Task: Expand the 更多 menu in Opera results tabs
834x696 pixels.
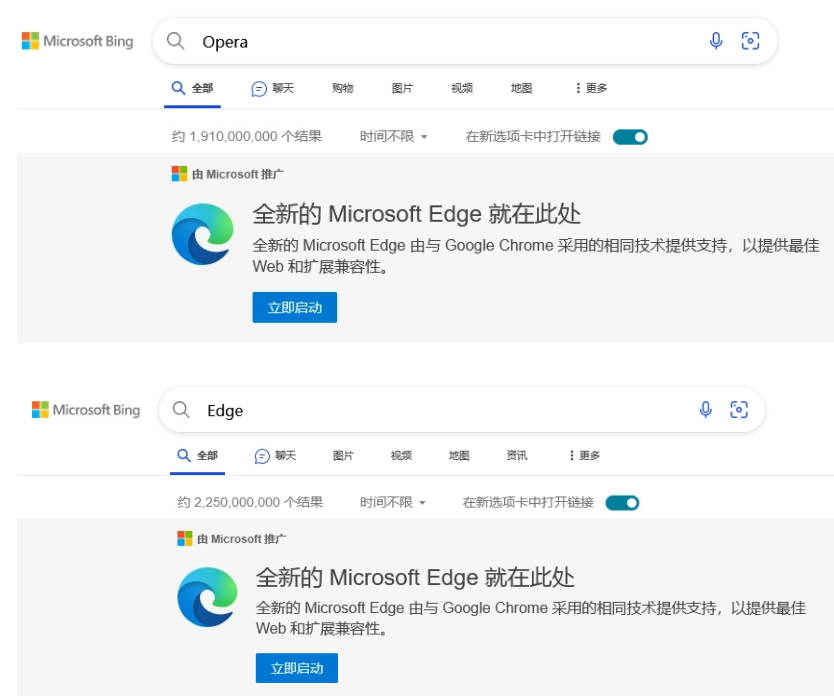Action: point(591,88)
